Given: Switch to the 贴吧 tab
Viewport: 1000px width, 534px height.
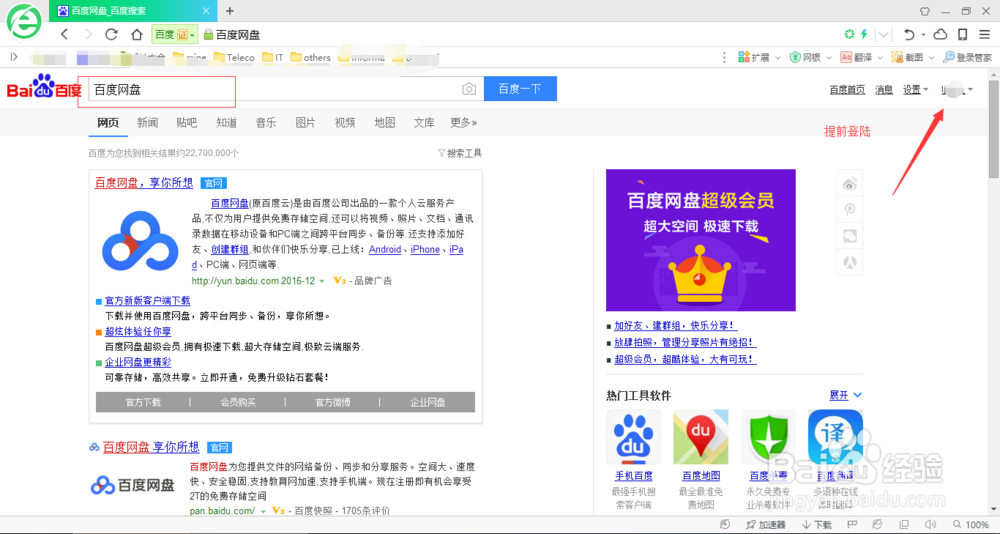Looking at the screenshot, I should tap(187, 122).
